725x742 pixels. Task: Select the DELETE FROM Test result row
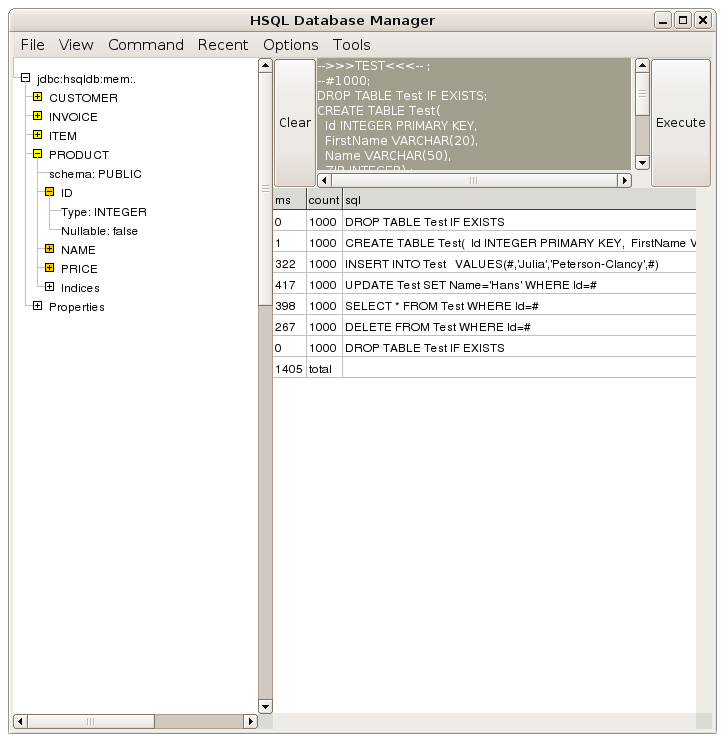[484, 327]
